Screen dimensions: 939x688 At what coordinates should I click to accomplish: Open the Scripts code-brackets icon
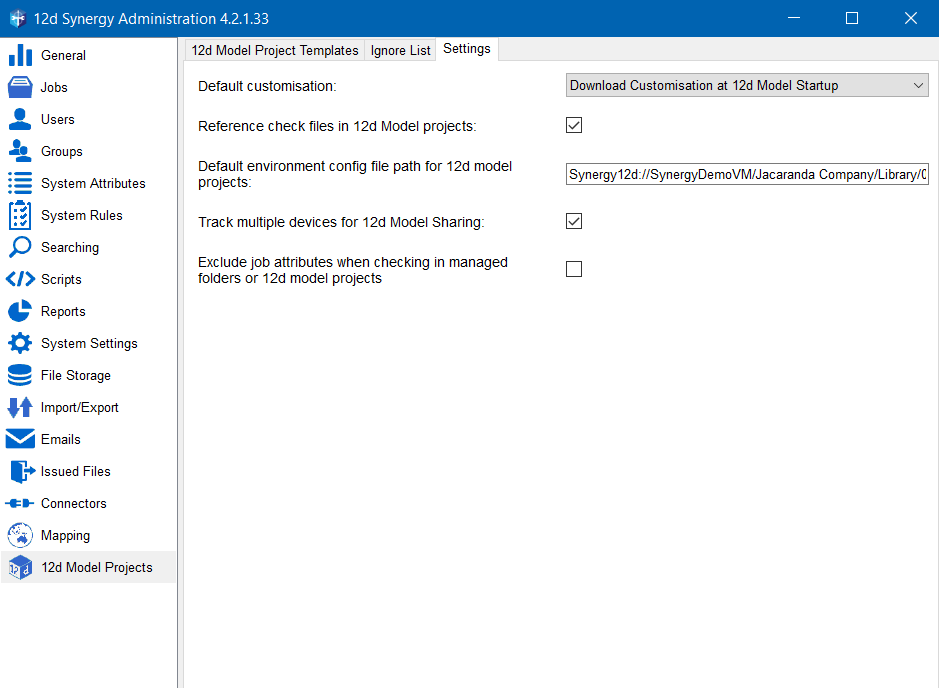pyautogui.click(x=20, y=279)
